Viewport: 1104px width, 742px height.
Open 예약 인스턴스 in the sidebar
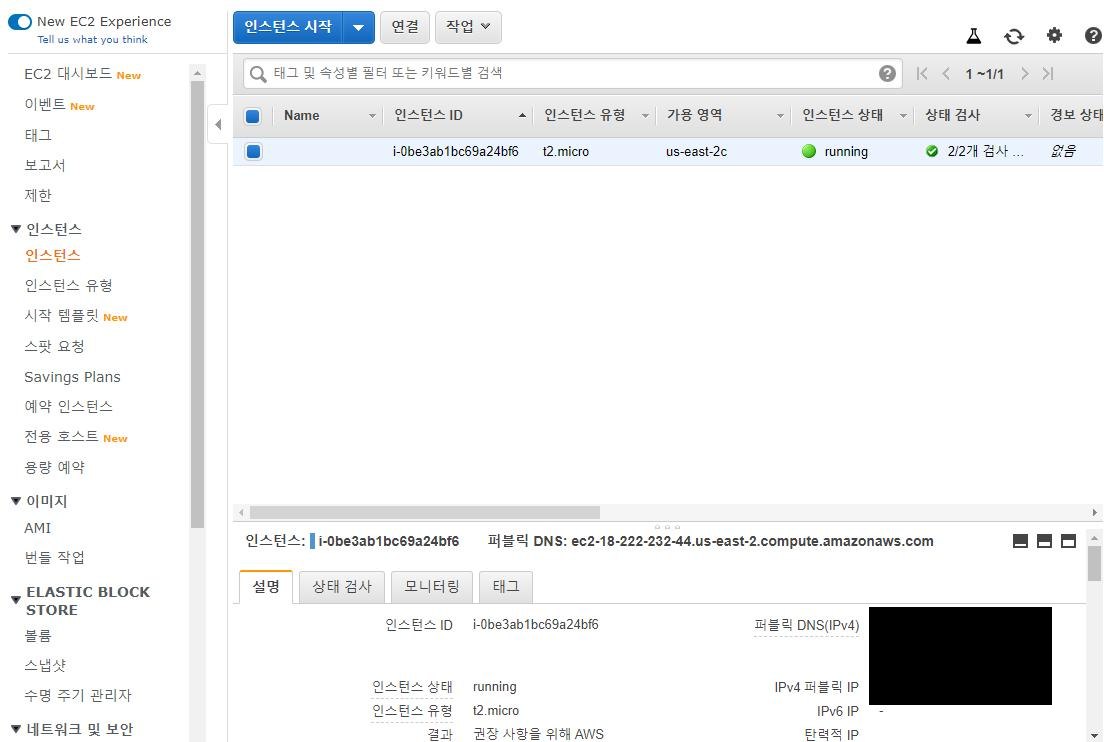(68, 407)
